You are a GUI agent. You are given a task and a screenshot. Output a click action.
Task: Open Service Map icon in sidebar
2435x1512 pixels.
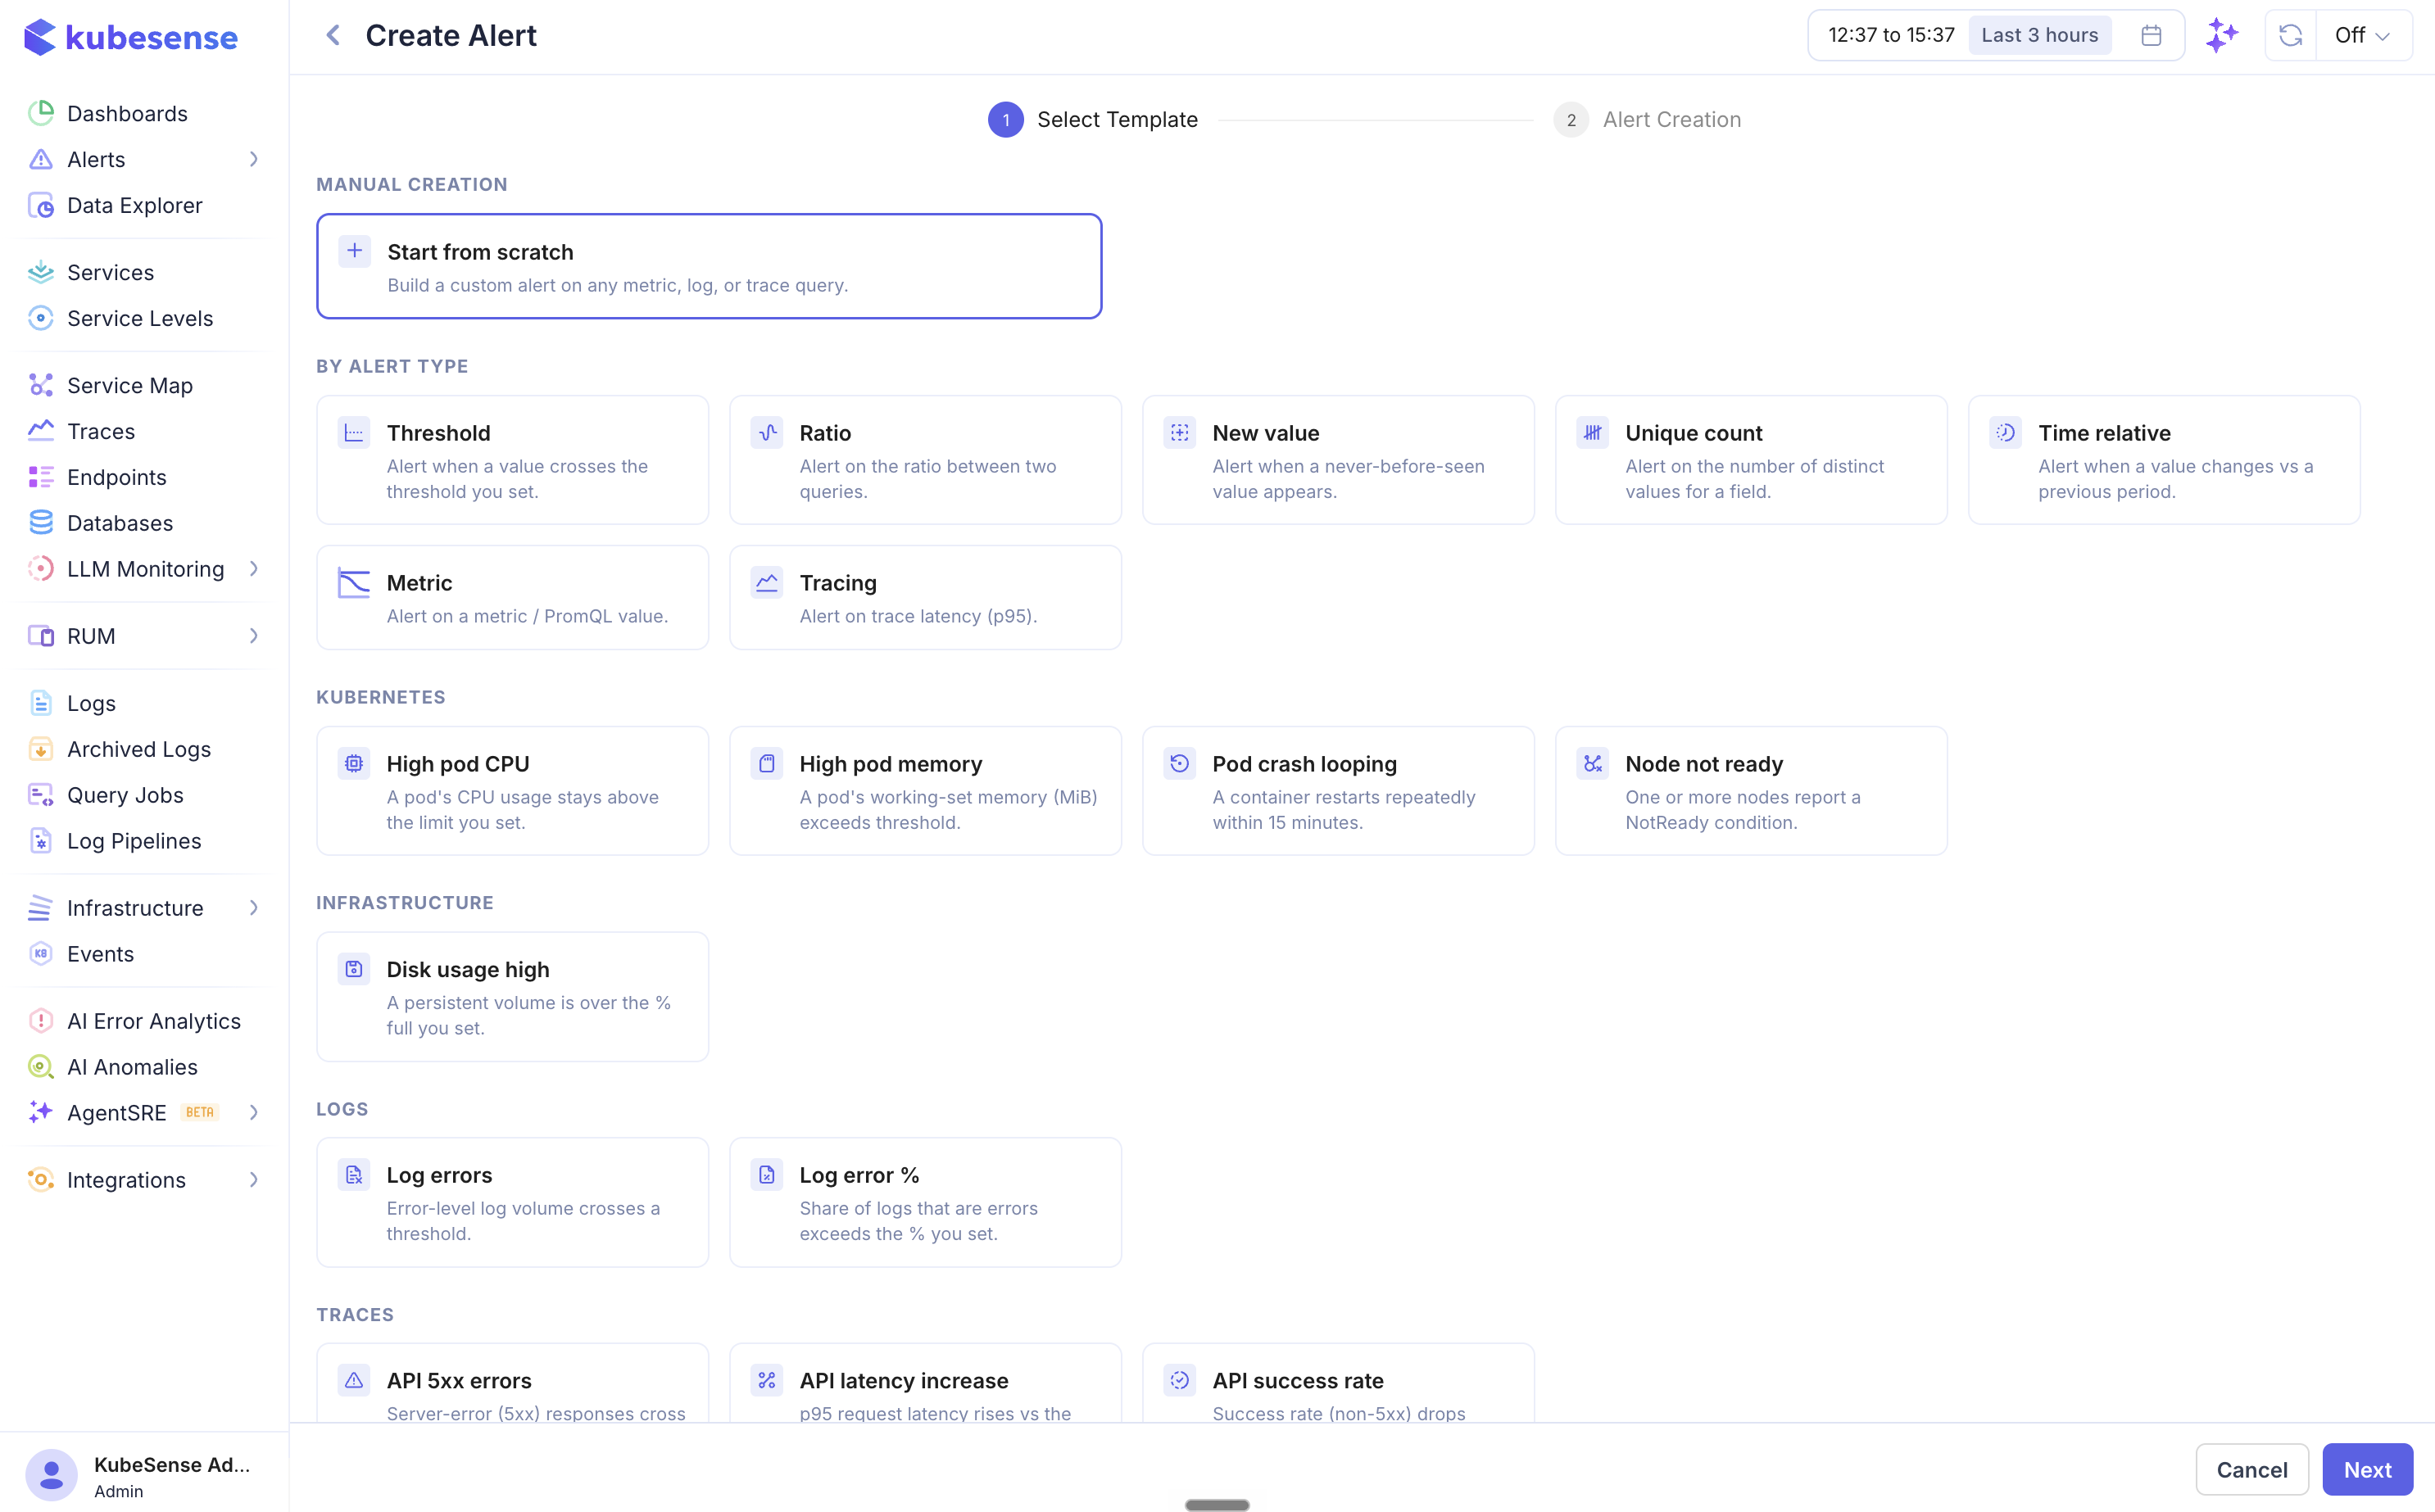point(41,385)
